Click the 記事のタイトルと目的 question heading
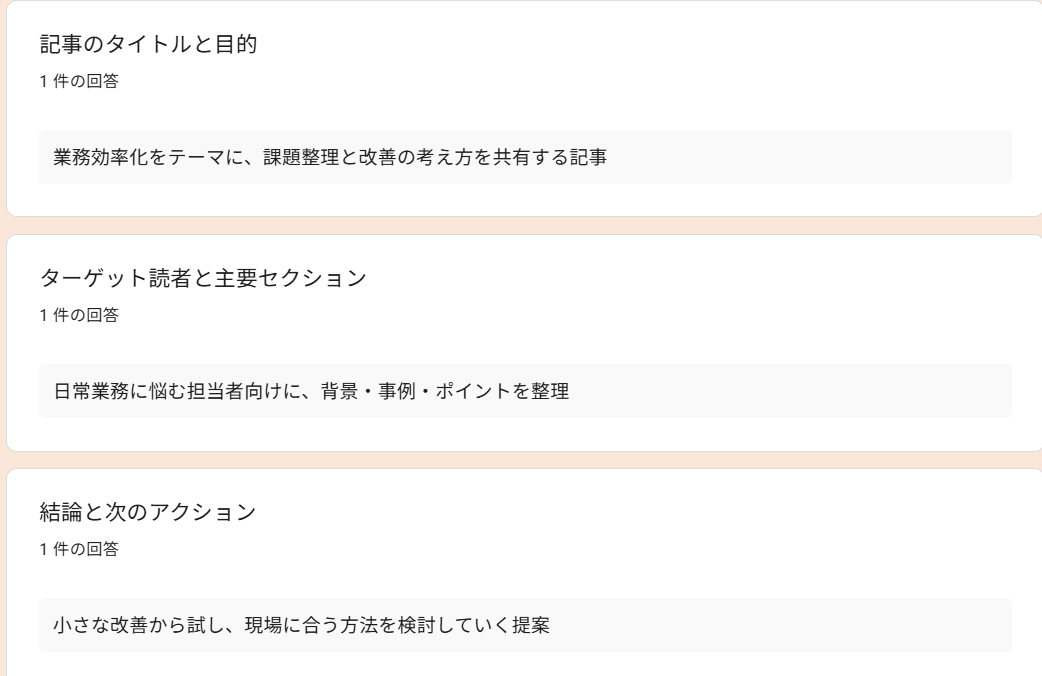Viewport: 1042px width, 676px height. 149,45
